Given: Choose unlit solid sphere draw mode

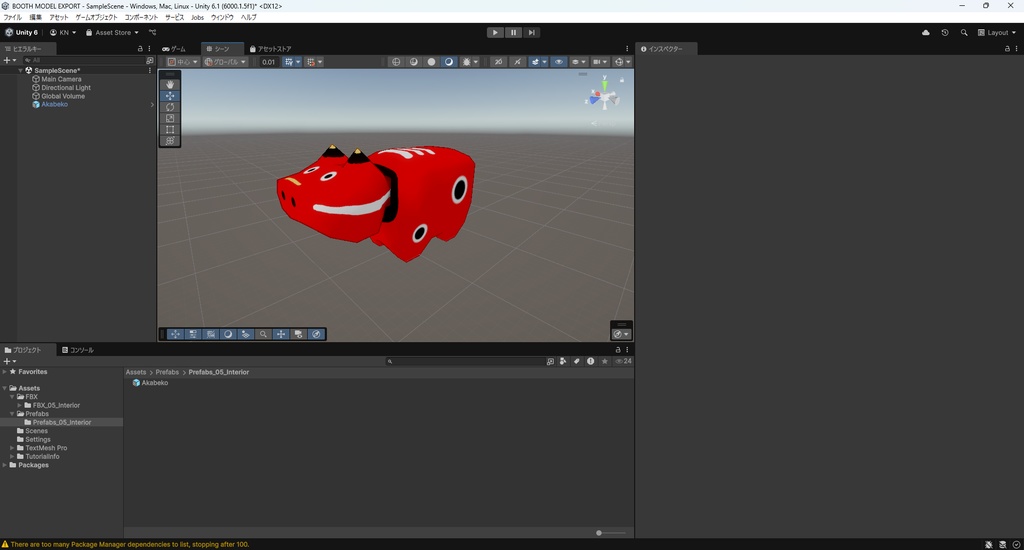Looking at the screenshot, I should coord(431,61).
